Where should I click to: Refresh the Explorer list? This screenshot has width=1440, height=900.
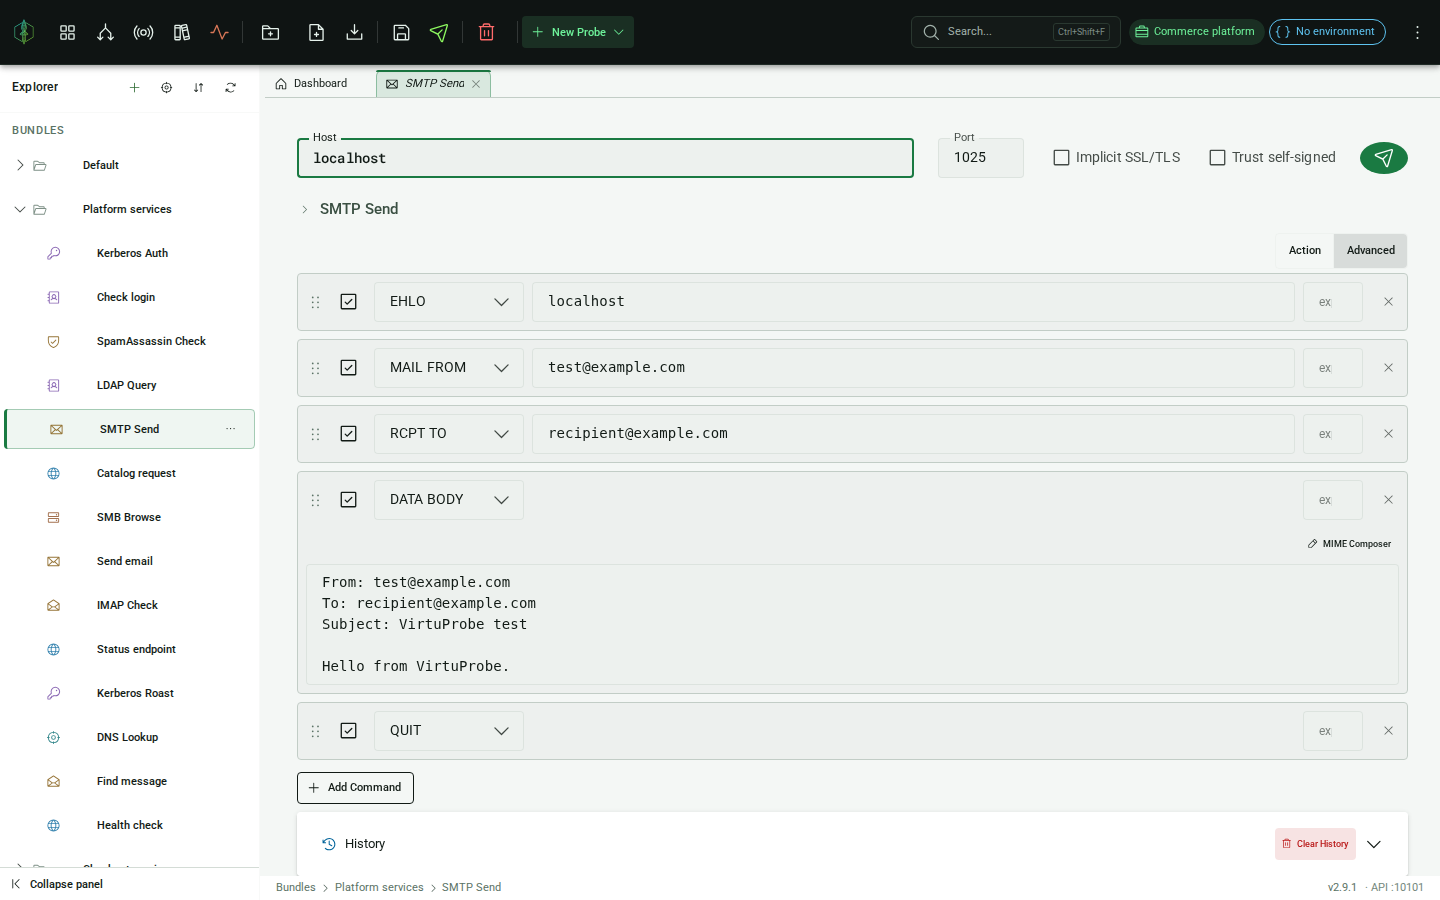click(230, 87)
